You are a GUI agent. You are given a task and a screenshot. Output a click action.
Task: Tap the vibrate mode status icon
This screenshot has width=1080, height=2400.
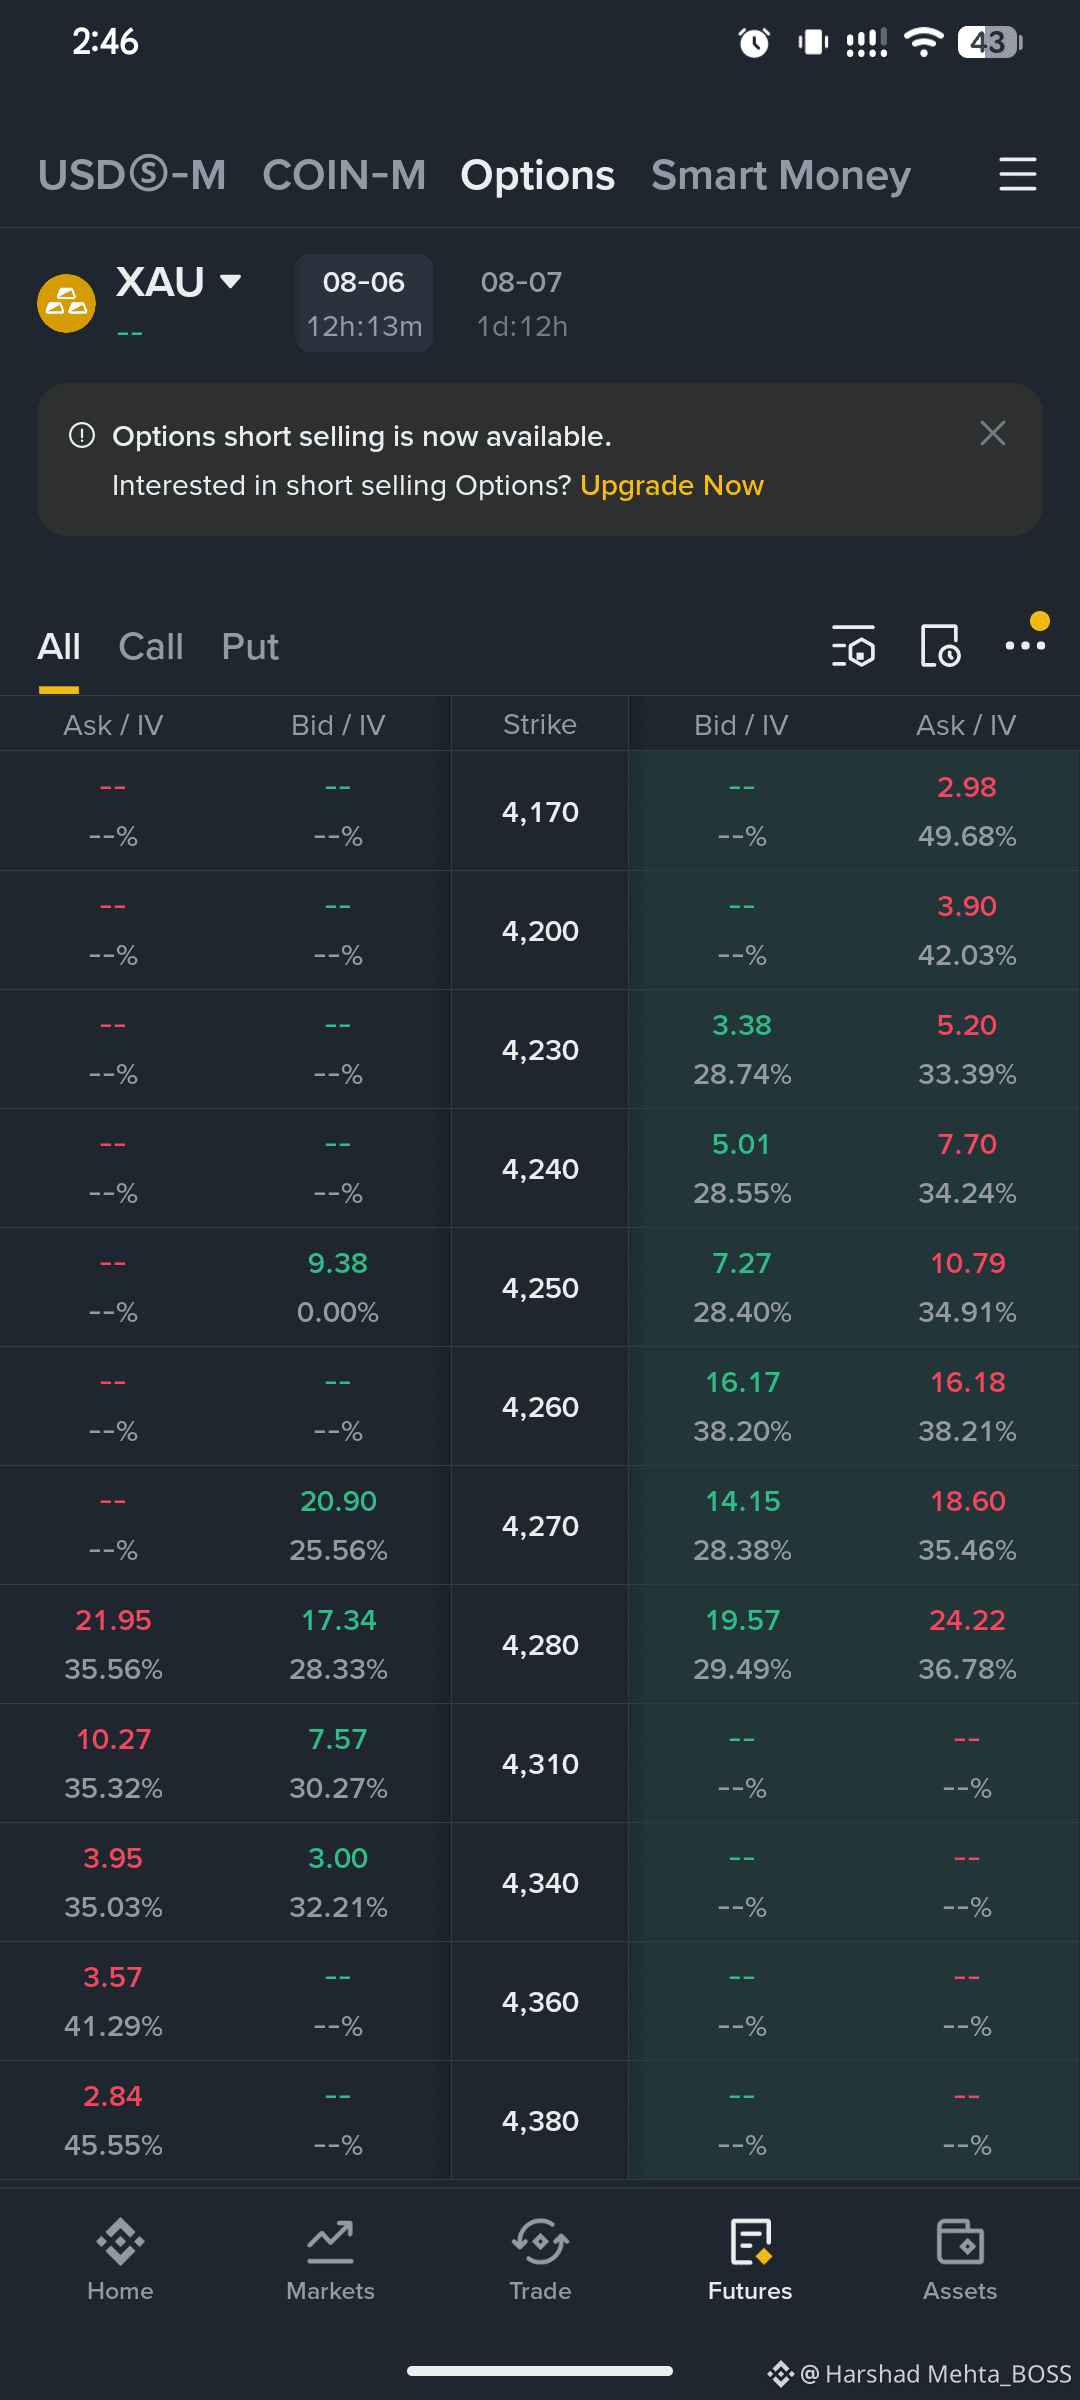point(813,42)
